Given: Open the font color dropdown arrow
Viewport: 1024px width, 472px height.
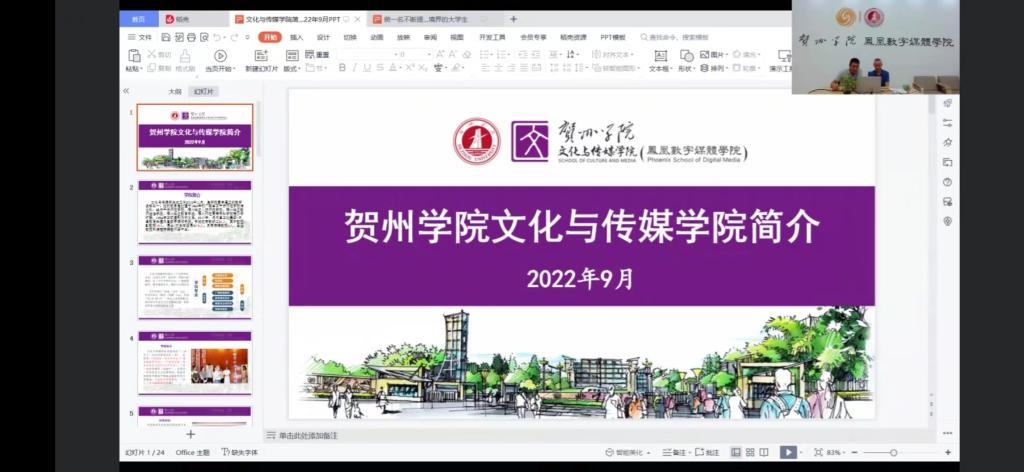Looking at the screenshot, I should tap(400, 68).
